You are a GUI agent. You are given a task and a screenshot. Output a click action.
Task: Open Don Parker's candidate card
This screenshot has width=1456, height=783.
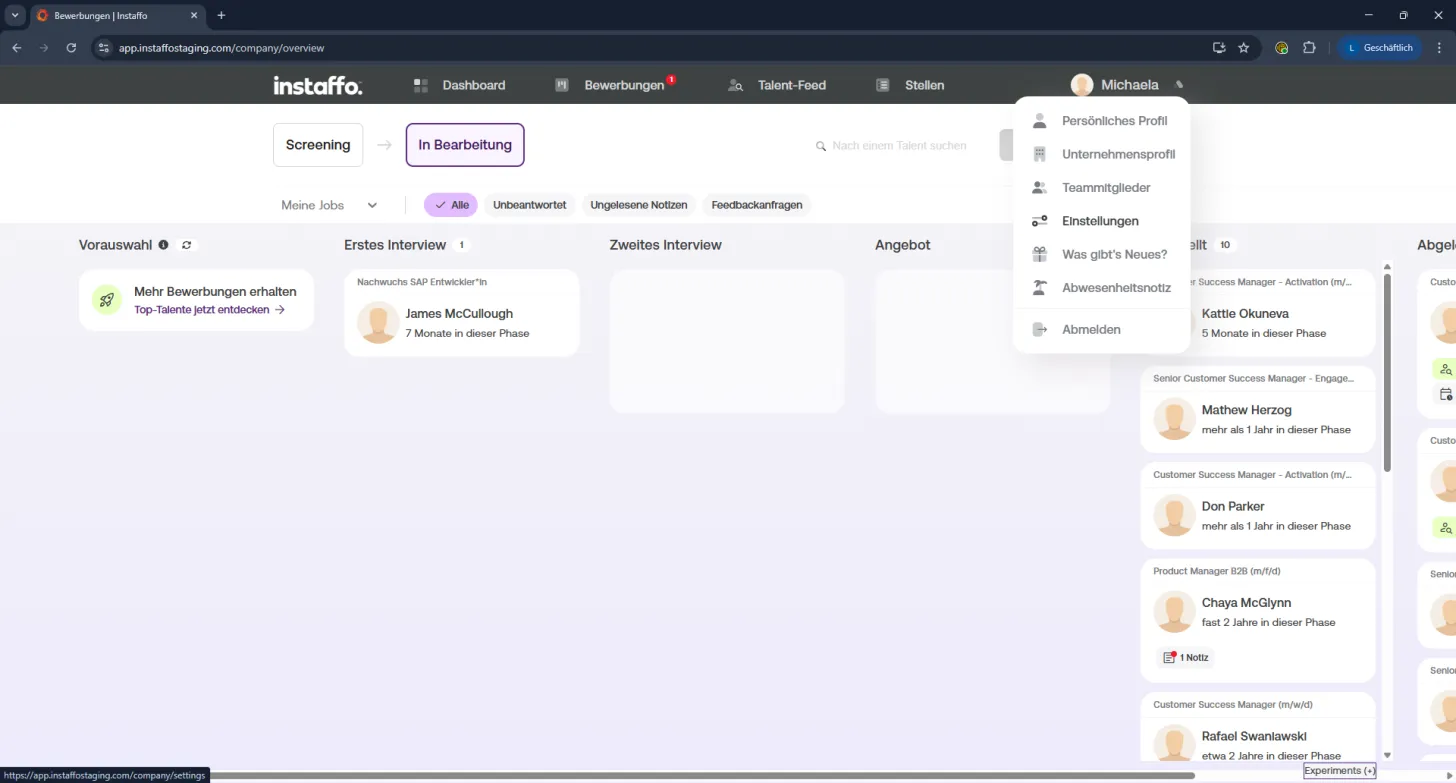(1258, 506)
